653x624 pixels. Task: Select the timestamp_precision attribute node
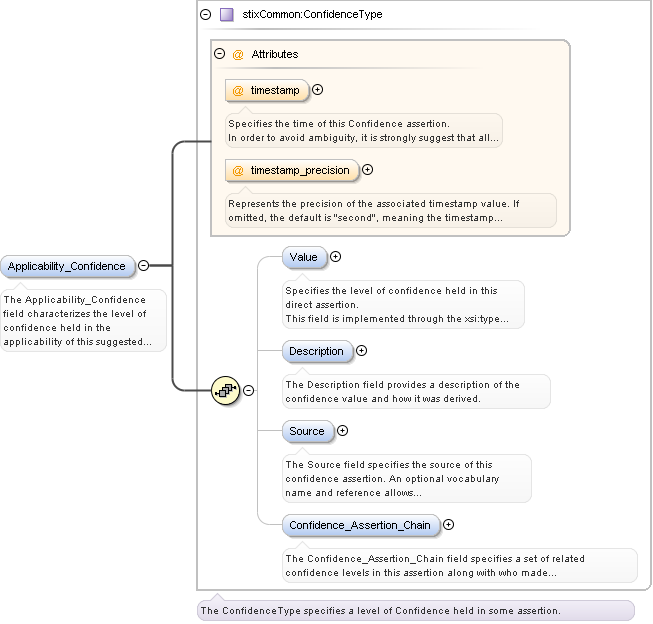(x=292, y=170)
